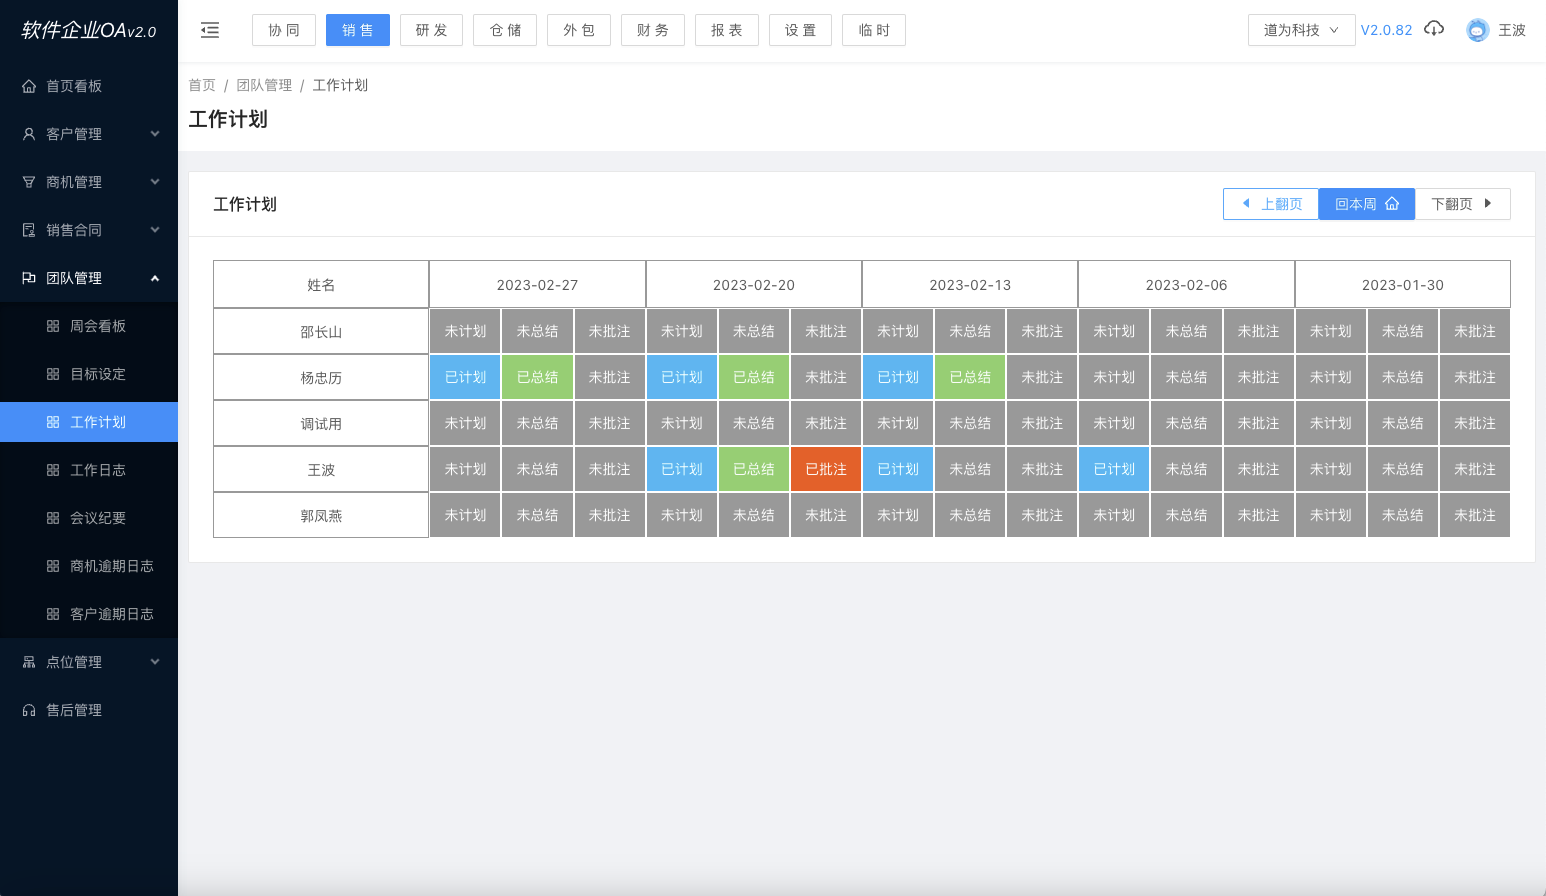Screen dimensions: 1546x896
Task: Click the 团队管理 breadcrumb link
Action: (x=264, y=85)
